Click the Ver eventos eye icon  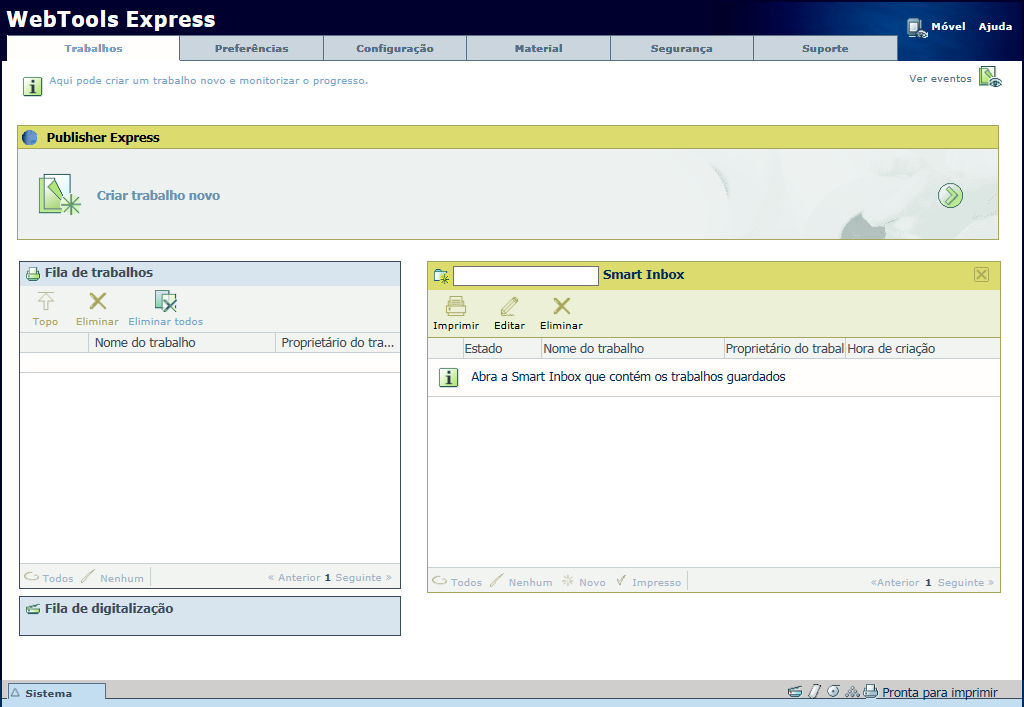click(x=990, y=77)
